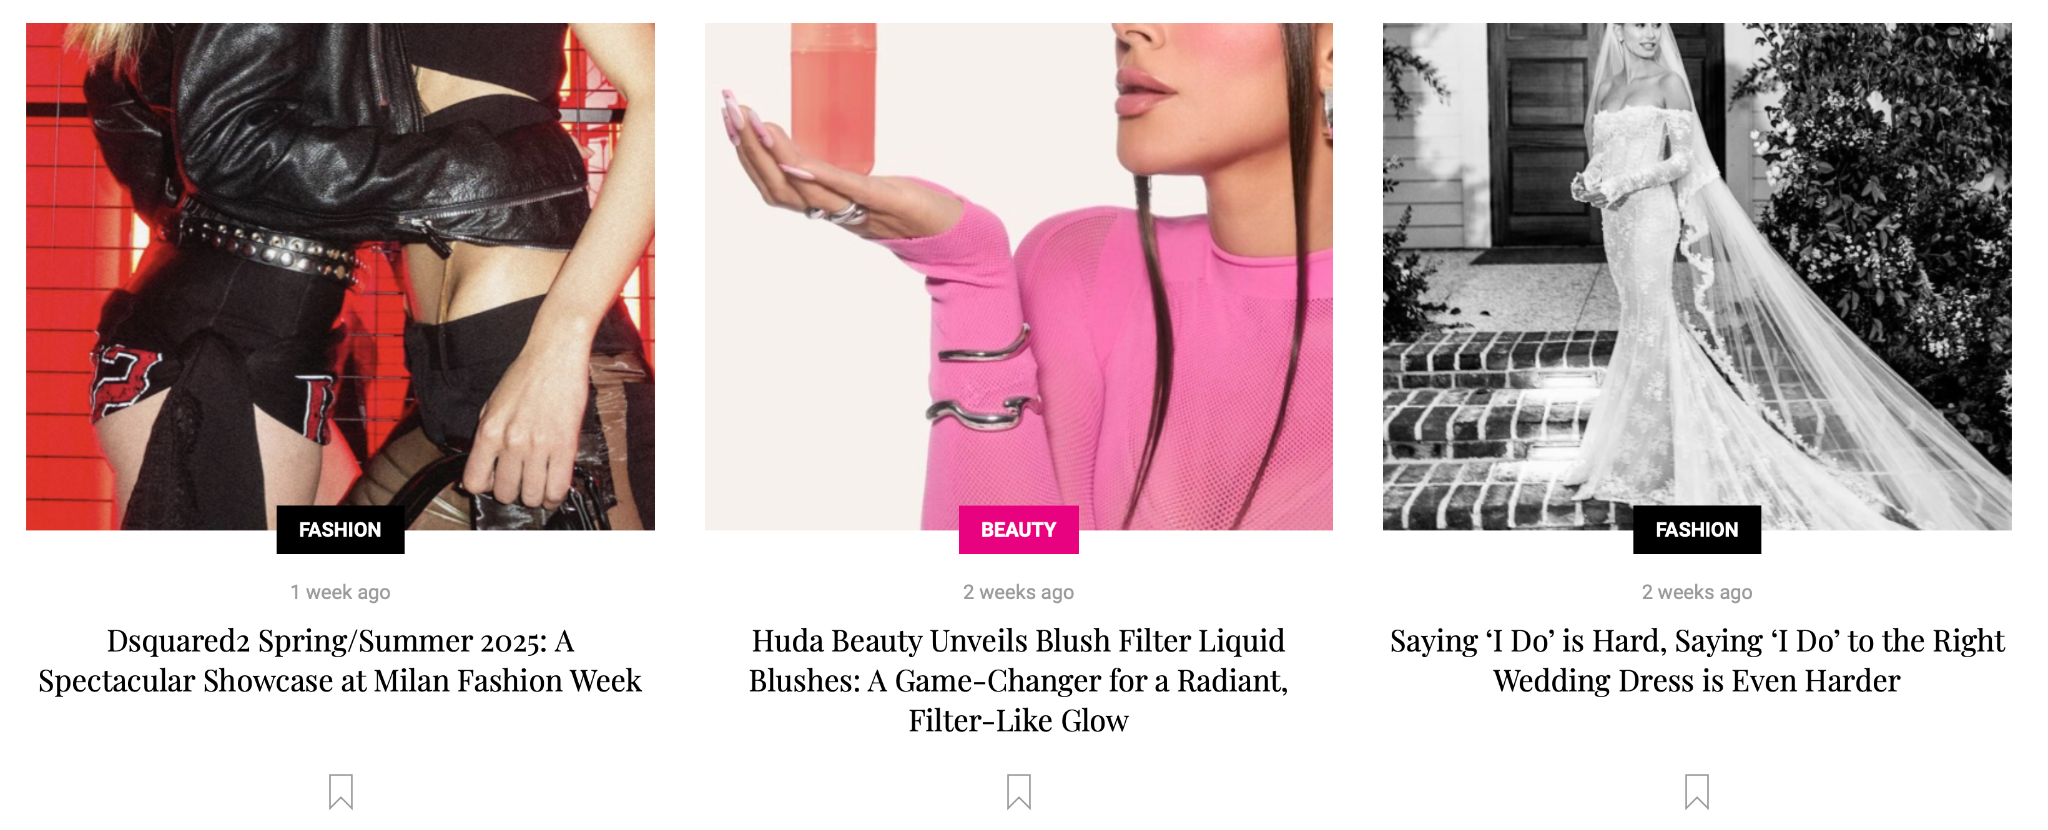Screen dimensions: 2048x830
Task: Bookmark the Dsquared2 Spring/Summer 2025 article
Action: [x=341, y=791]
